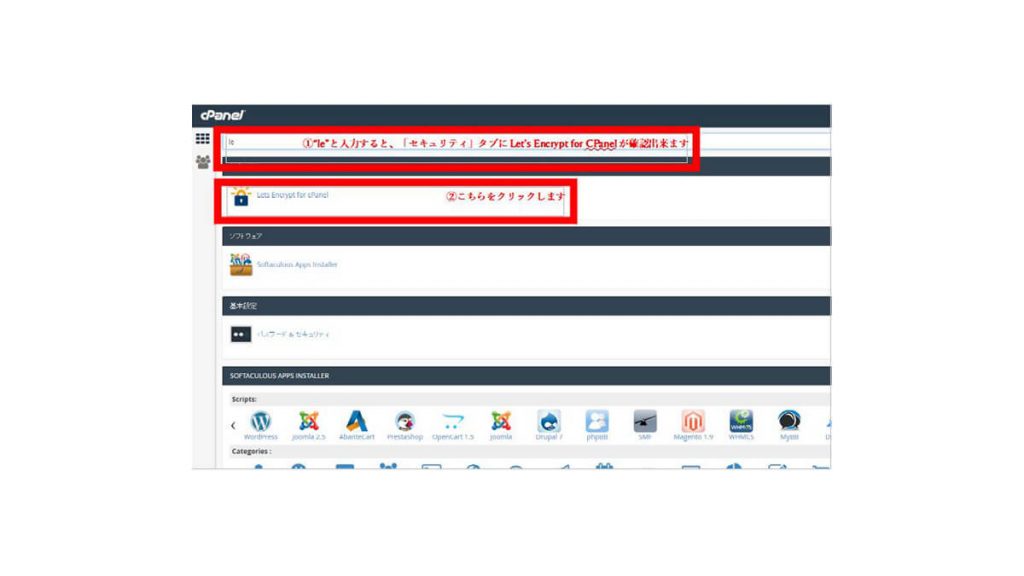Viewport: 1024px width, 576px height.
Task: Open the WordPress script installer icon
Action: (260, 422)
